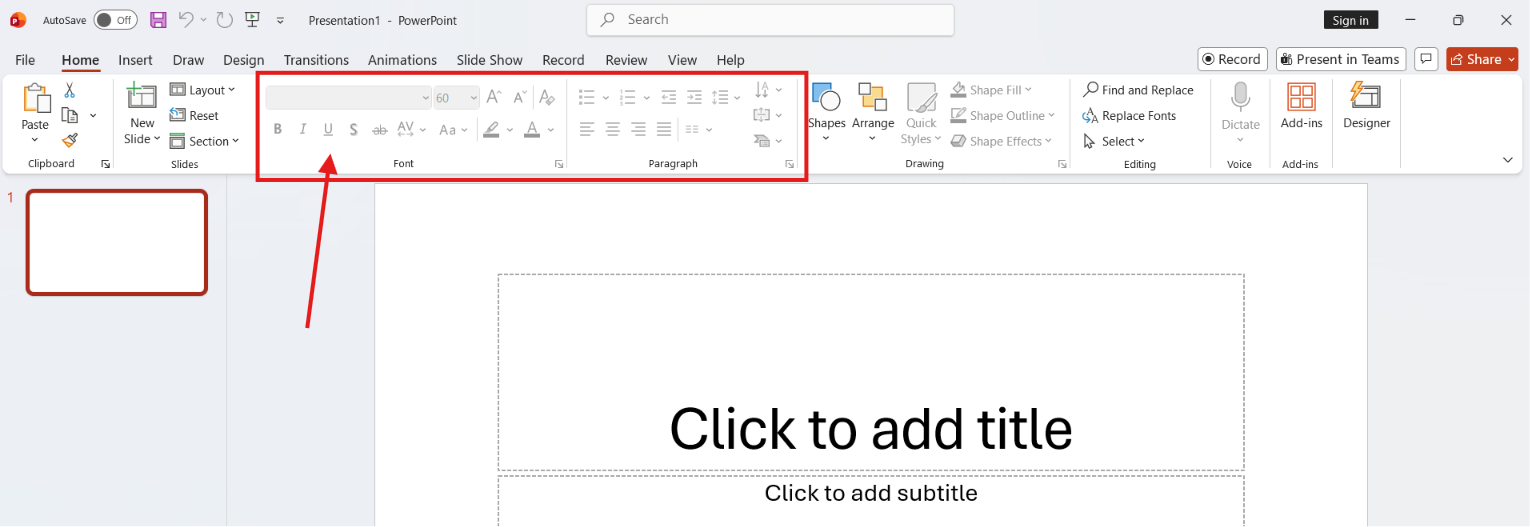Open Font dialog box launcher
Viewport: 1530px width, 527px height.
tap(558, 163)
